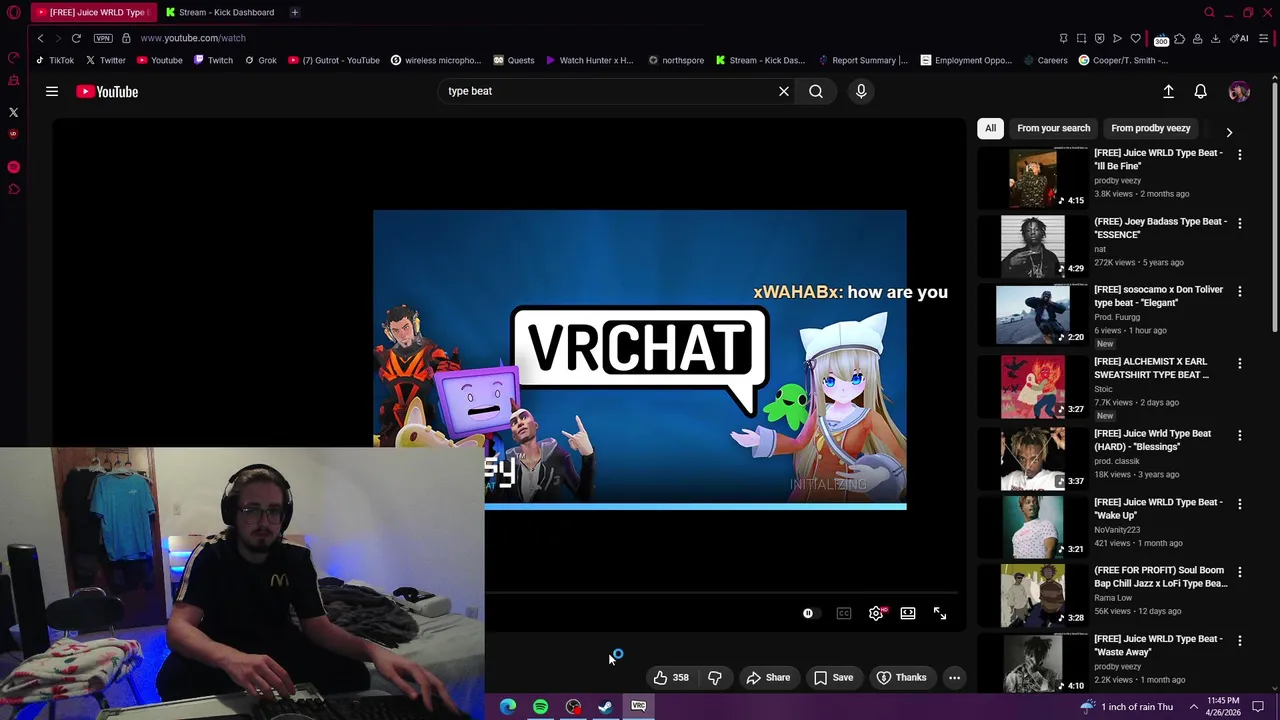Viewport: 1280px width, 720px height.
Task: Open the Watch Hunter x H... bookmark
Action: (589, 60)
